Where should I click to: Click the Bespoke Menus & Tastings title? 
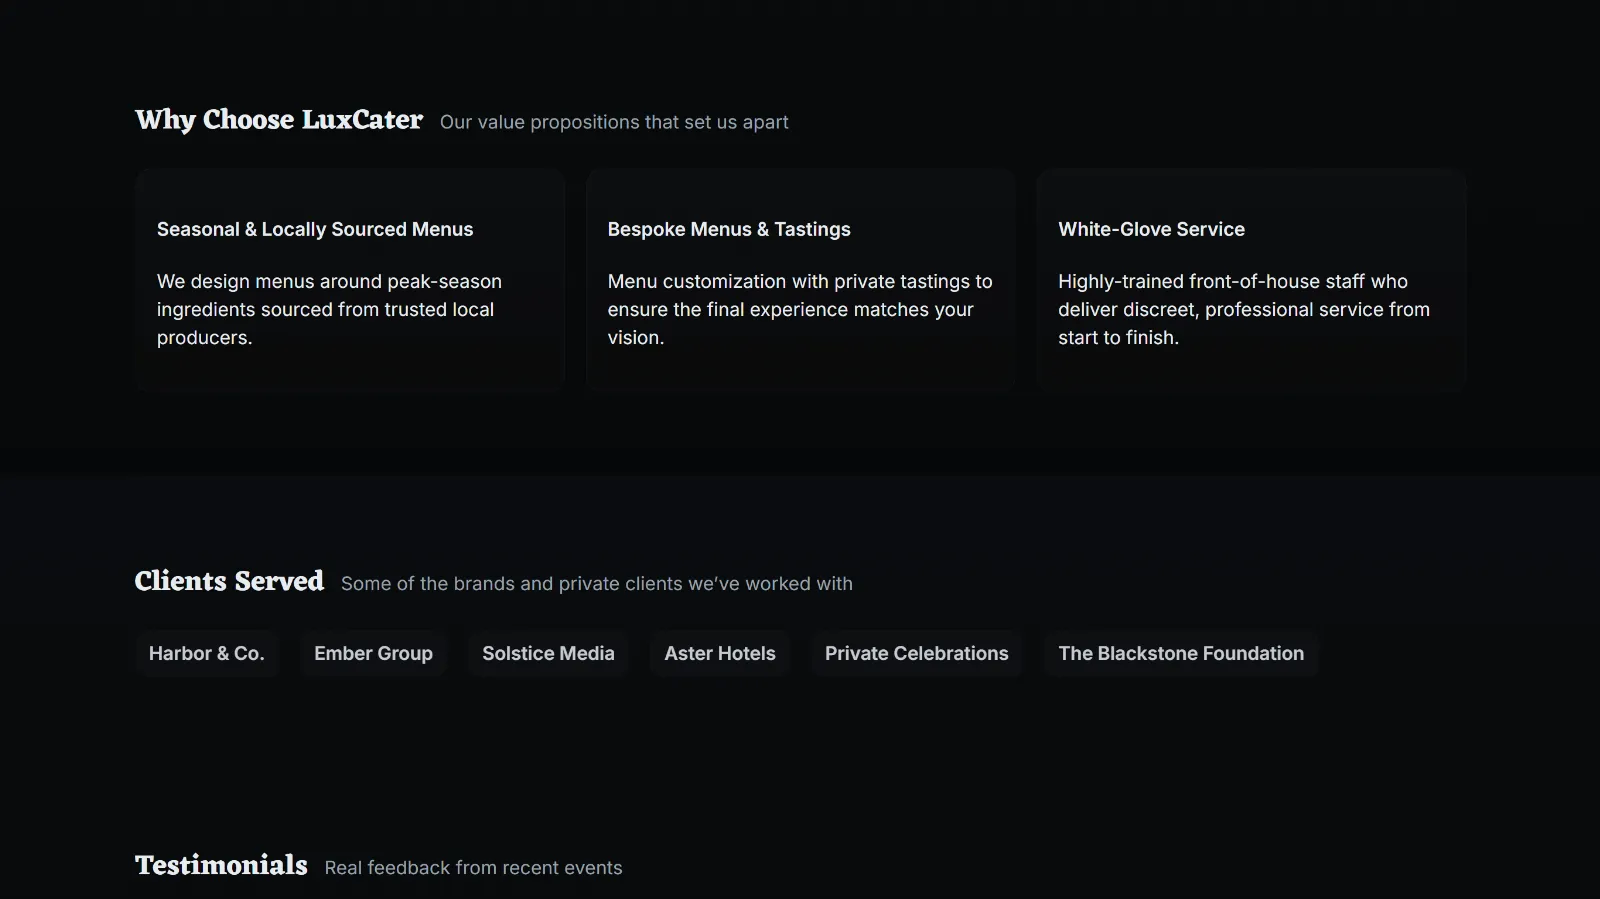[x=729, y=229]
